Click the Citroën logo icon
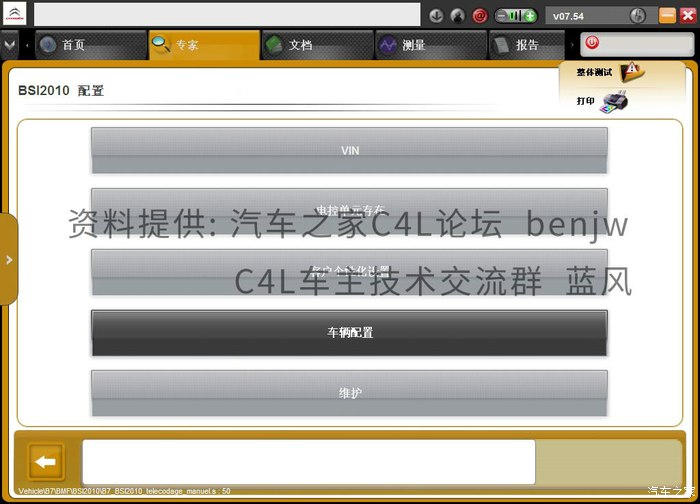Viewport: 700px width, 504px height. (14, 14)
